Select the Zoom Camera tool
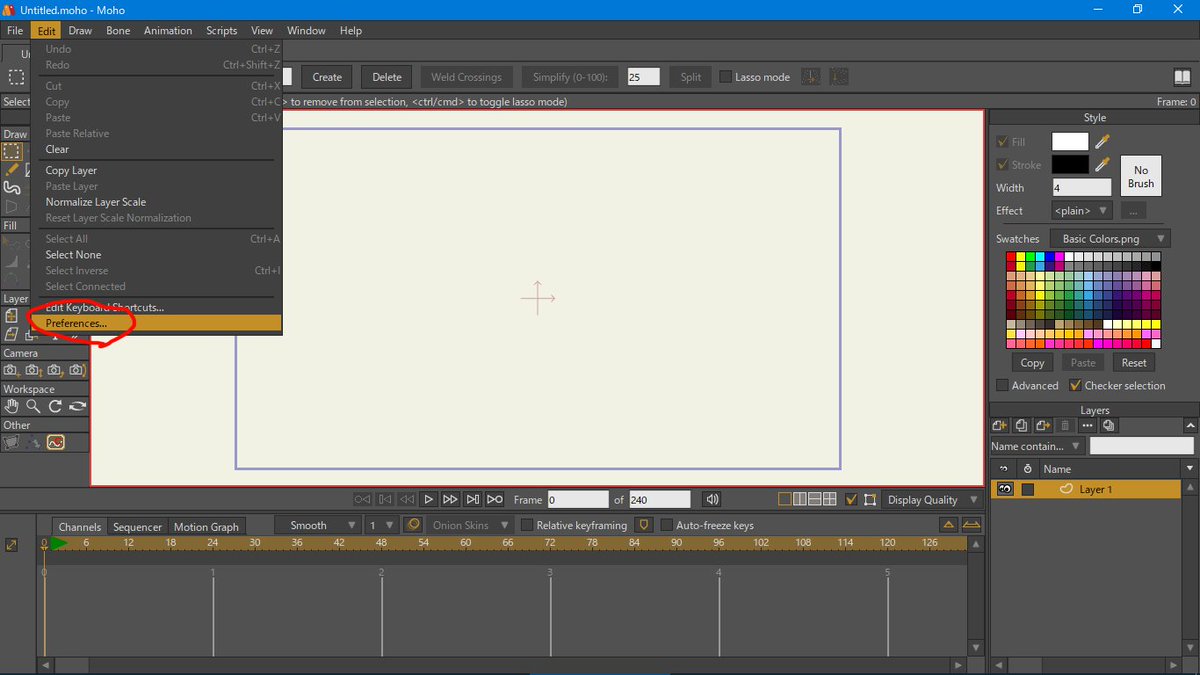The height and width of the screenshot is (675, 1200). point(33,370)
